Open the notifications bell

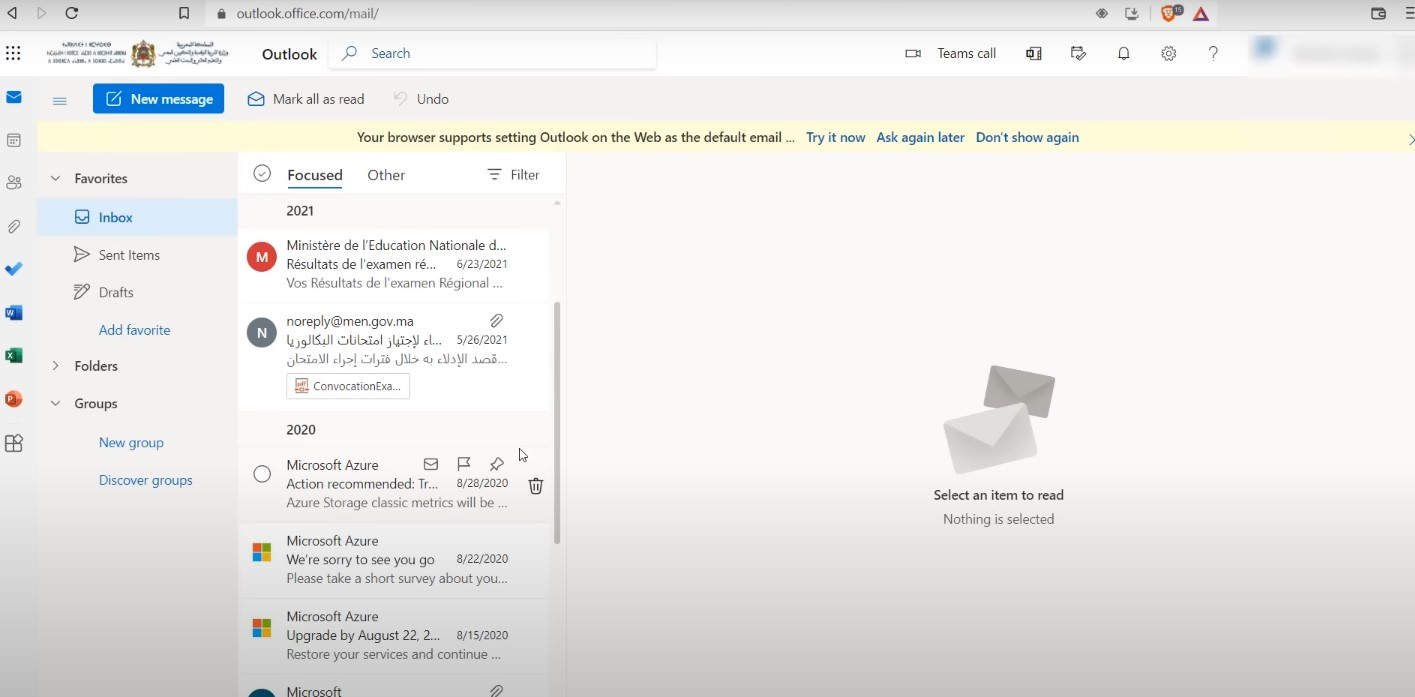tap(1124, 54)
